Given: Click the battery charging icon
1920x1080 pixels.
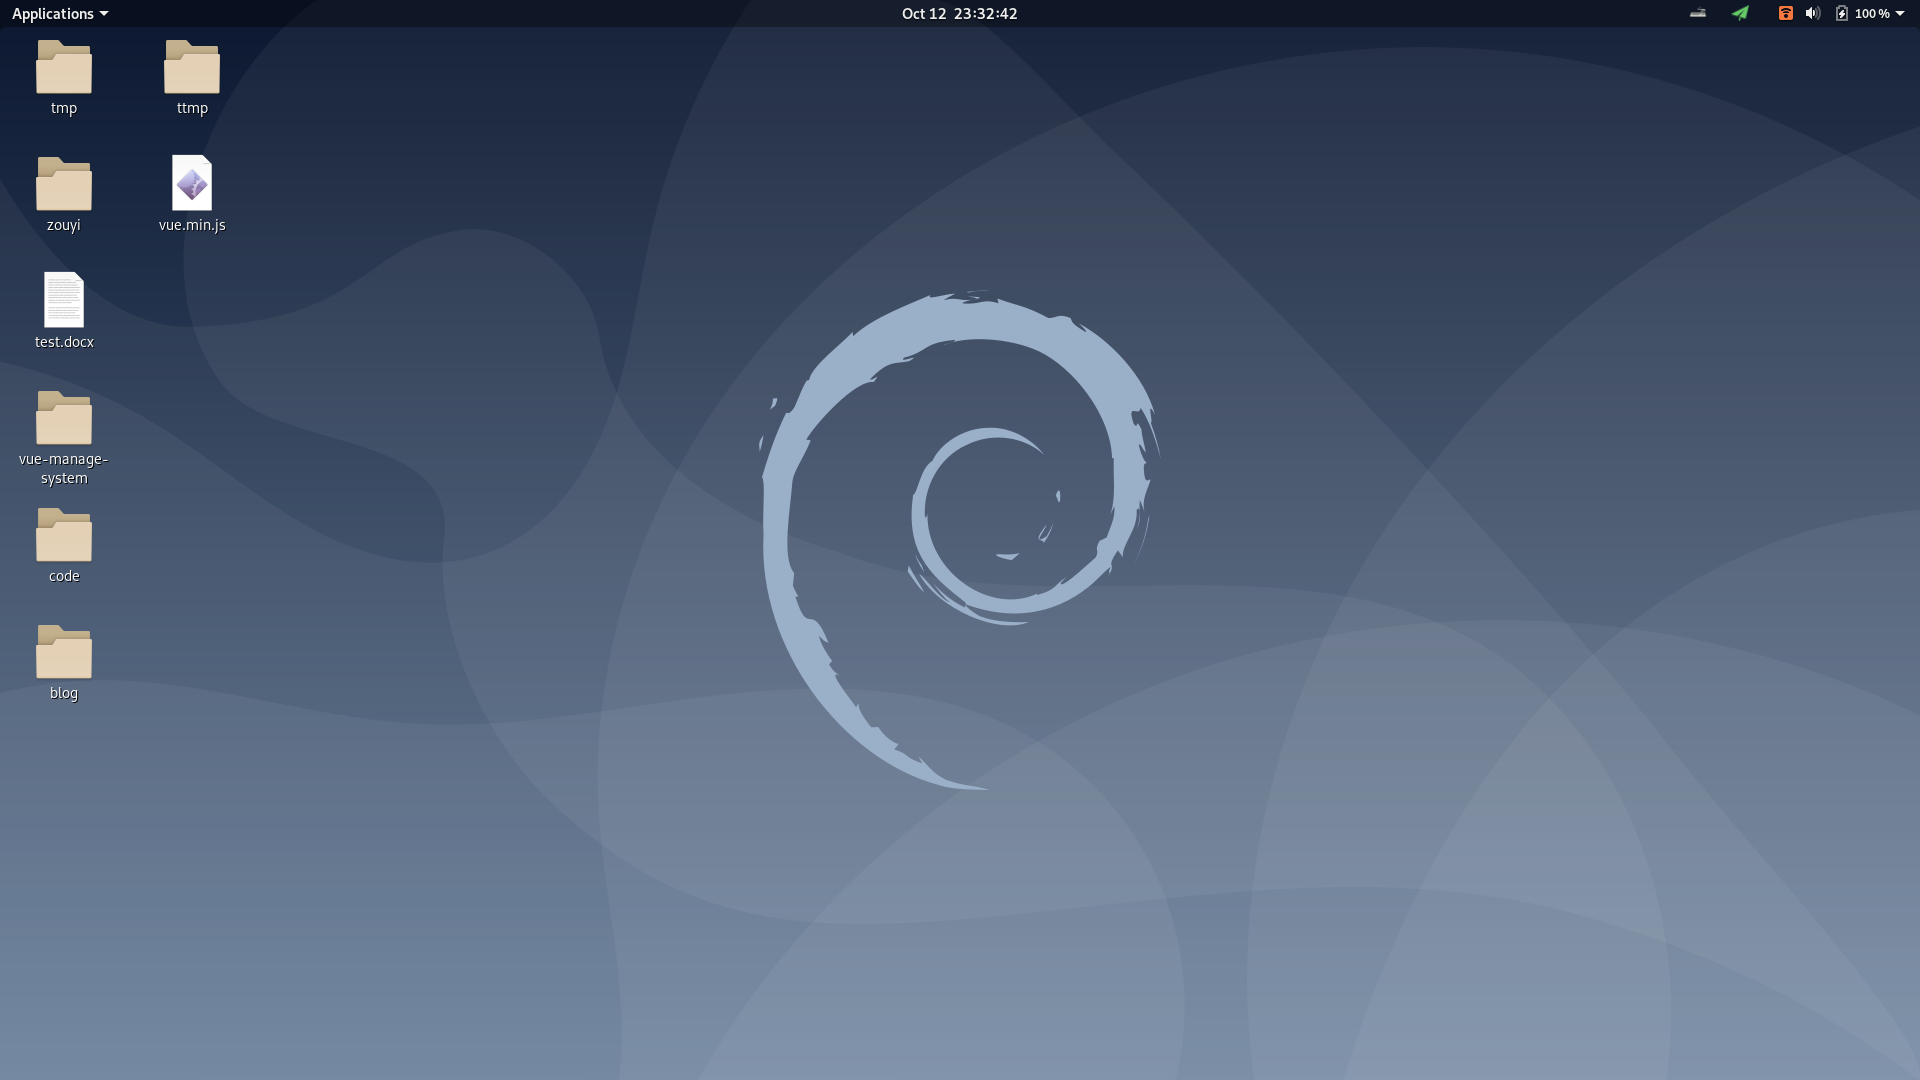Looking at the screenshot, I should (x=1841, y=13).
